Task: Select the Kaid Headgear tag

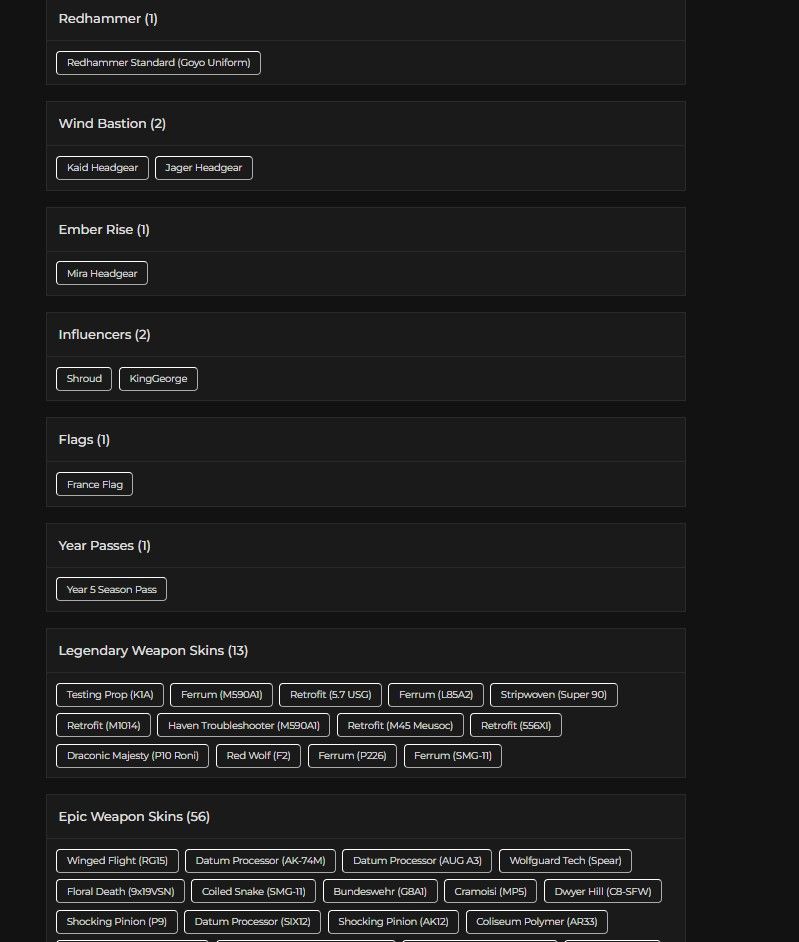Action: coord(102,168)
